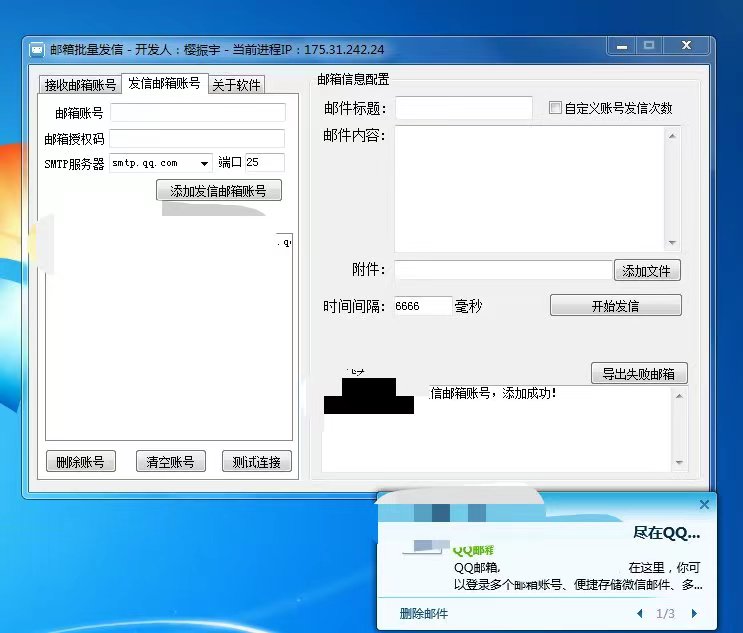
Task: Click the 删除邮件 link in popup
Action: 423,613
